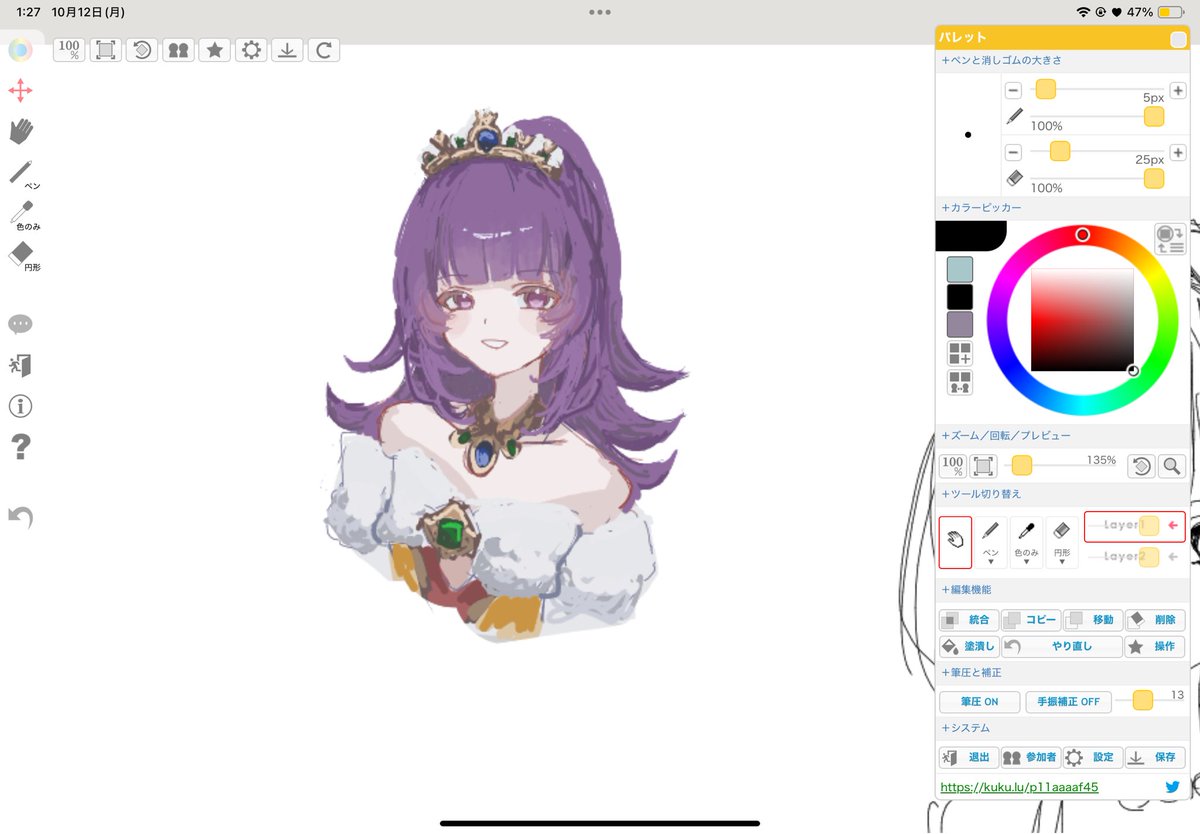Click the 保存 save button
This screenshot has height=834, width=1200.
pyautogui.click(x=1155, y=758)
